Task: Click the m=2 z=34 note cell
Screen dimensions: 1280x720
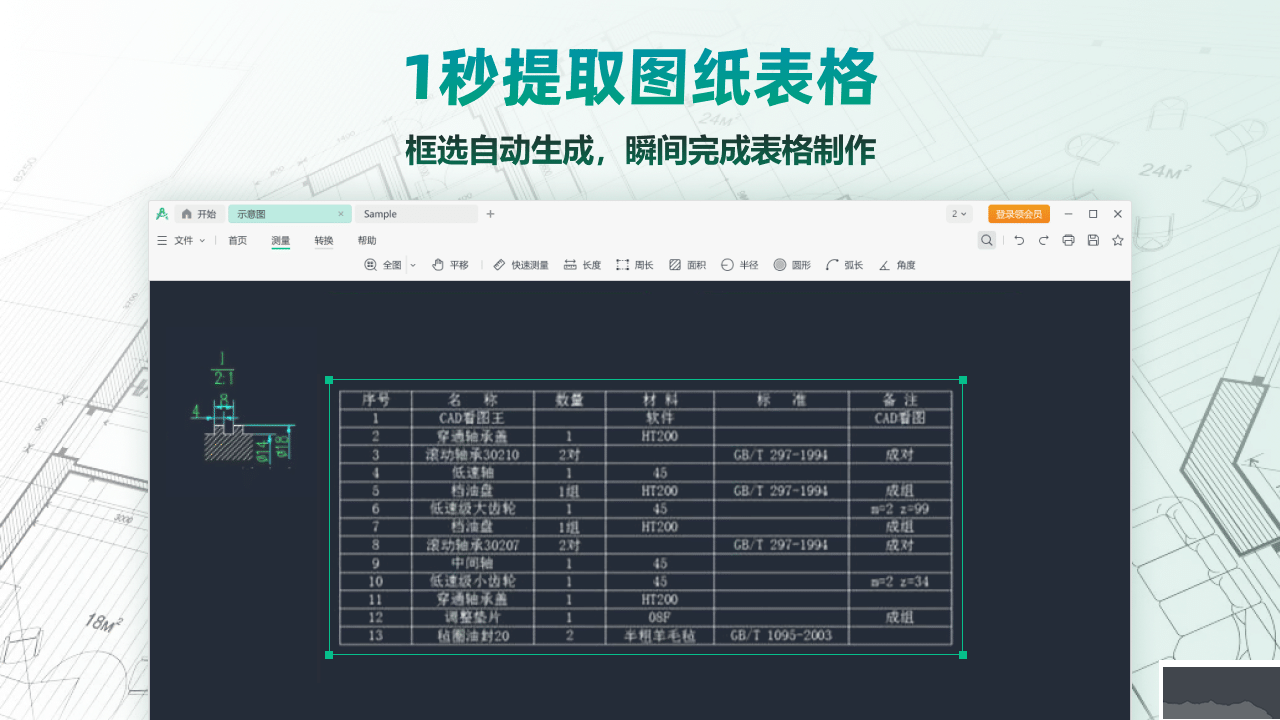Action: (900, 581)
